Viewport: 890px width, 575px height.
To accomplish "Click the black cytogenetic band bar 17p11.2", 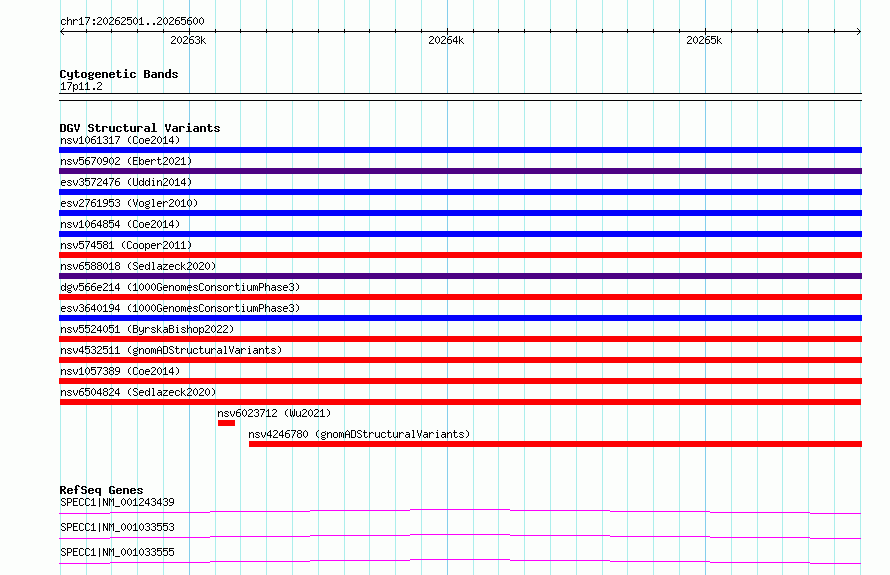I will click(x=460, y=97).
